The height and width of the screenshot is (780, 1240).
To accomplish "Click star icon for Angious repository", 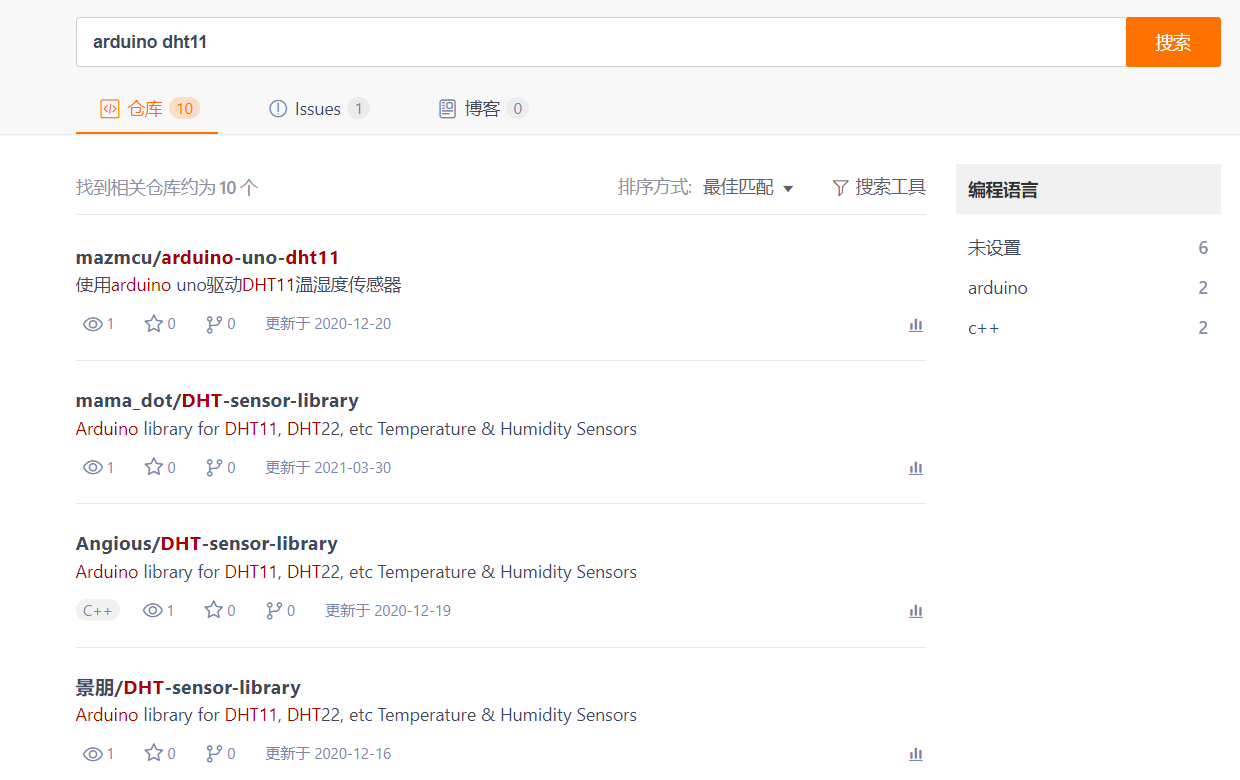I will 213,610.
